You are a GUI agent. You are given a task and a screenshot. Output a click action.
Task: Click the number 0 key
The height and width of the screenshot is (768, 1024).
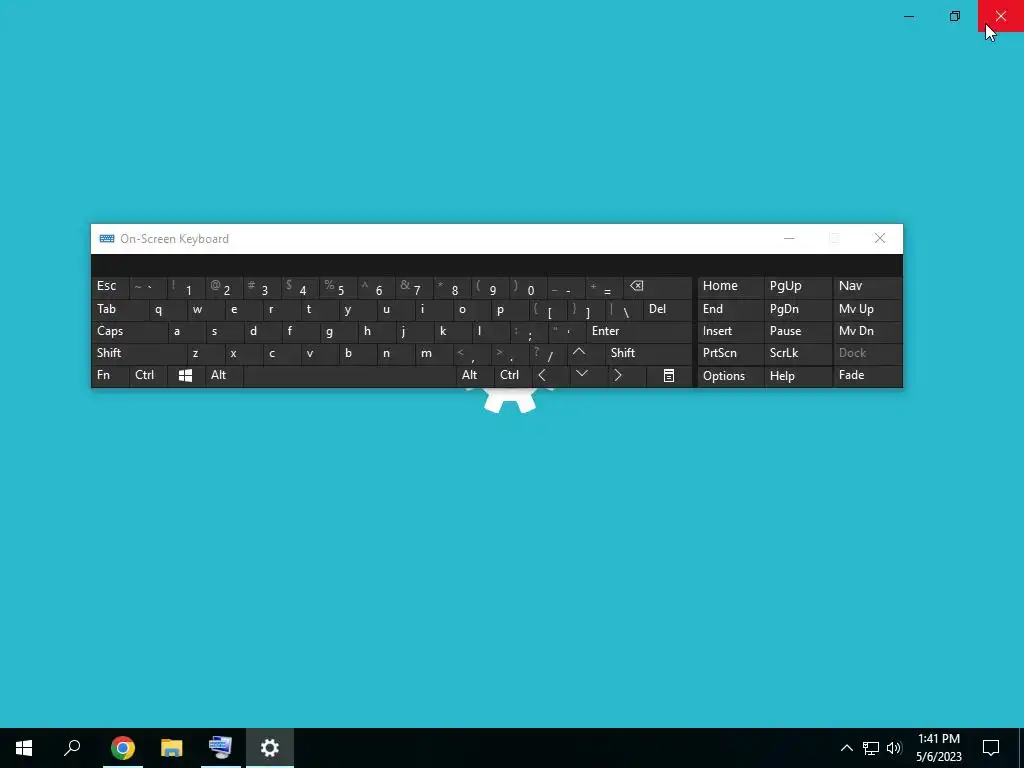[x=527, y=287]
